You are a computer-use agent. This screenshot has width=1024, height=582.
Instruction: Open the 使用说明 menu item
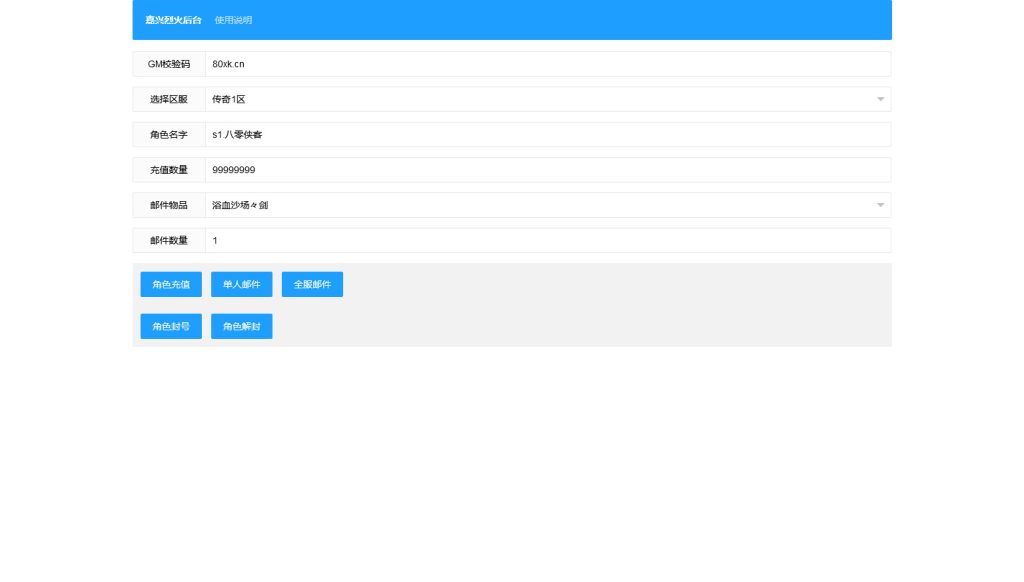pos(233,20)
